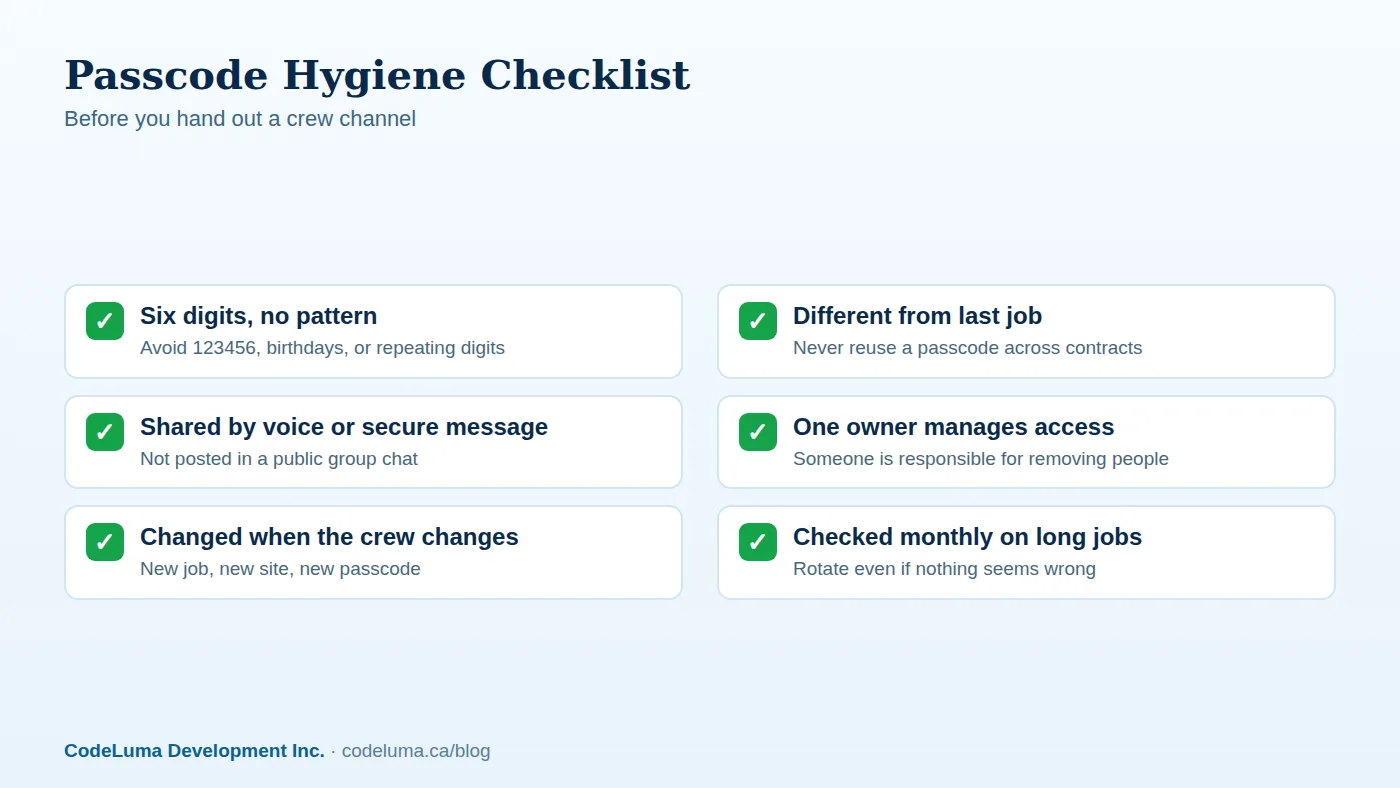Click 'Rotate even if nothing seems wrong' text
Image resolution: width=1400 pixels, height=788 pixels.
pyautogui.click(x=944, y=569)
